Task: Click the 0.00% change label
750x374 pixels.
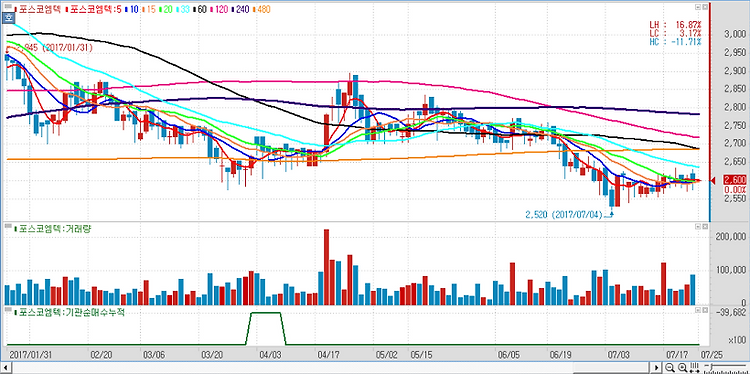Action: (735, 189)
